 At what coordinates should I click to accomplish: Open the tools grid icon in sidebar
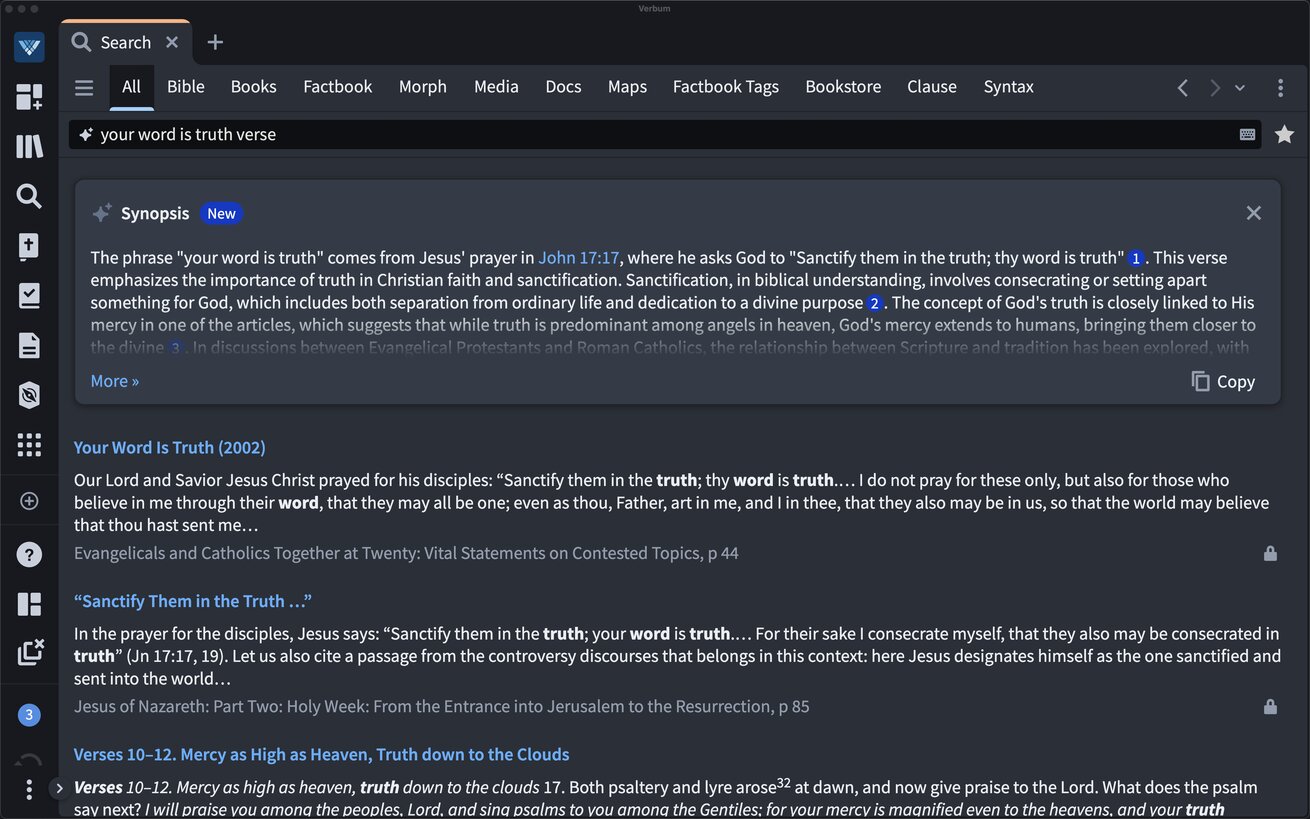coord(29,445)
